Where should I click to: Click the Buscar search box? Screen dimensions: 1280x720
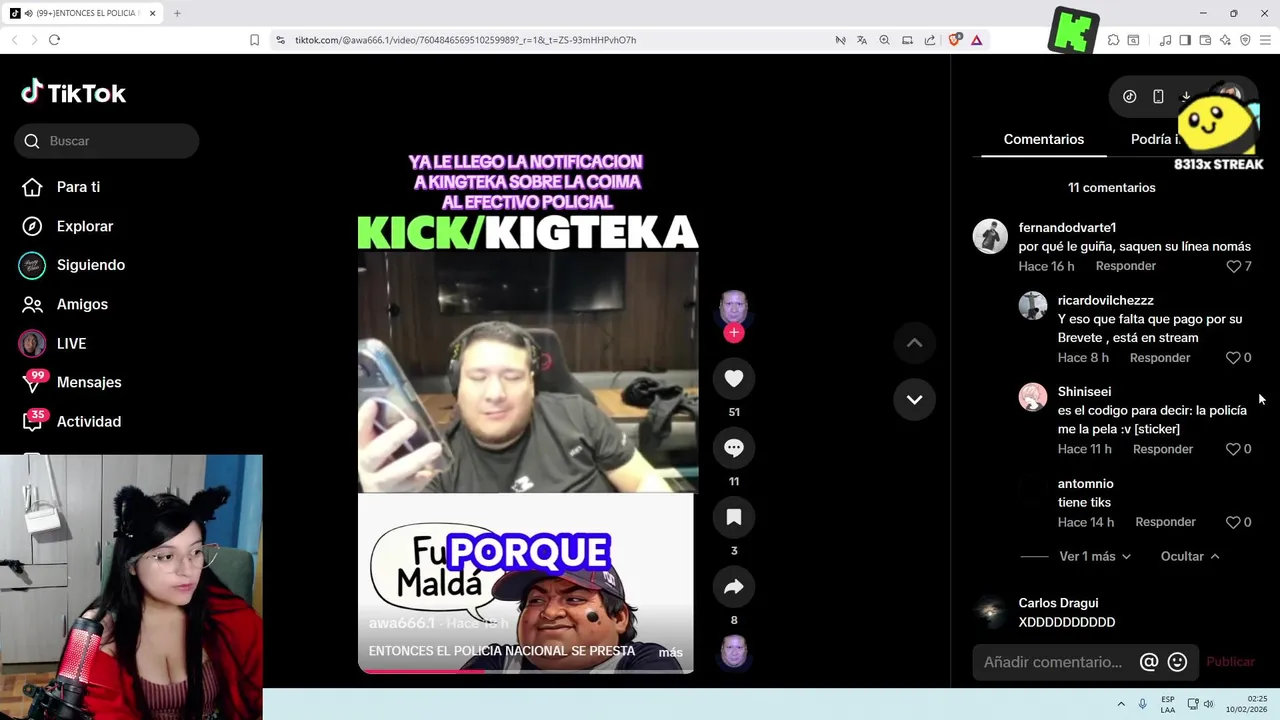pyautogui.click(x=107, y=141)
